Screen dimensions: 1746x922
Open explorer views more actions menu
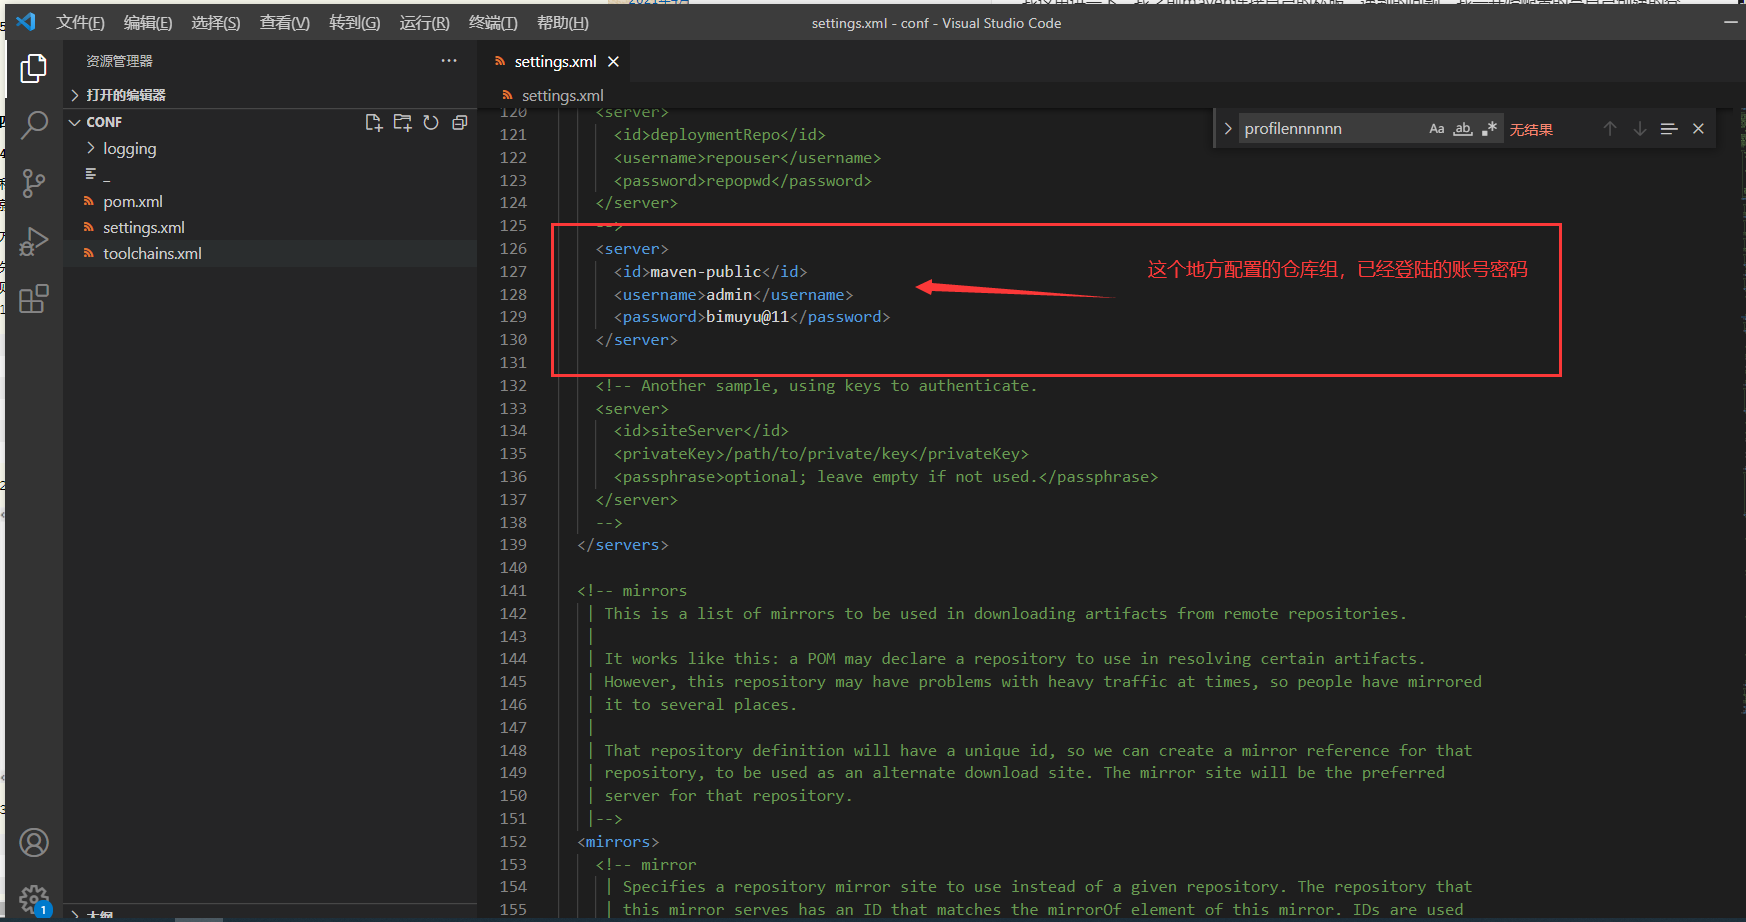449,61
